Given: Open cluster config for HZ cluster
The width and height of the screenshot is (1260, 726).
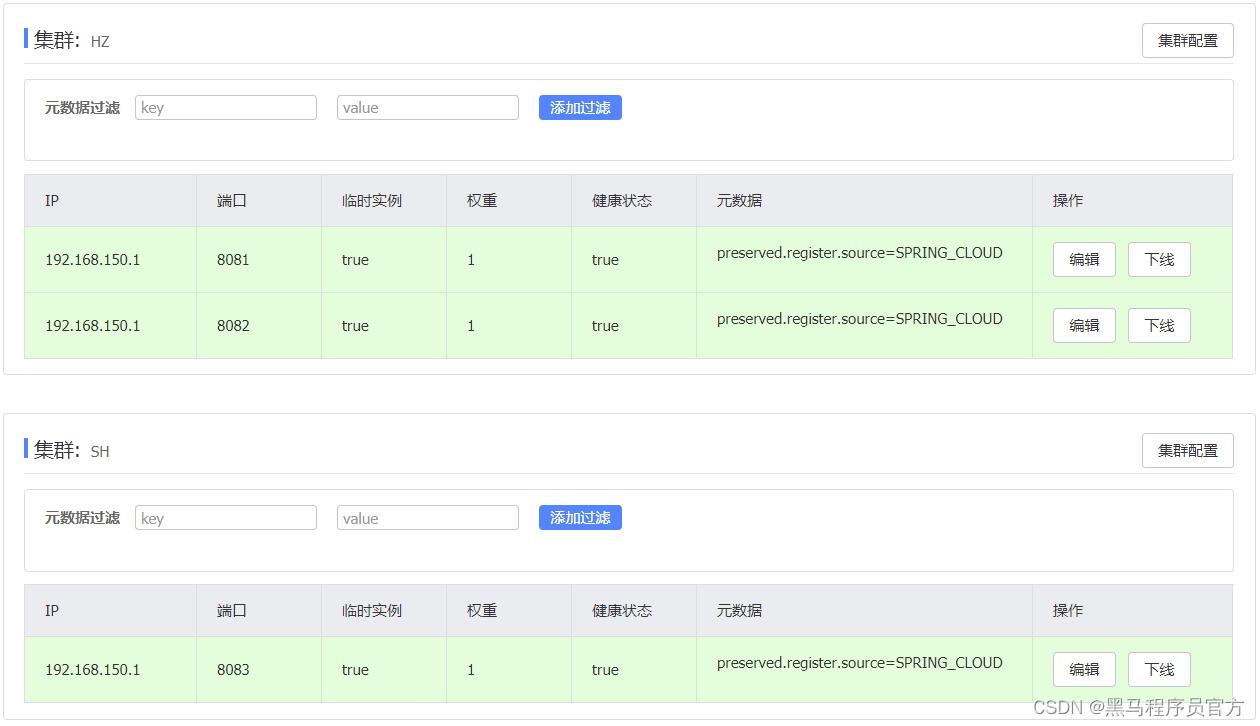Looking at the screenshot, I should pos(1187,41).
